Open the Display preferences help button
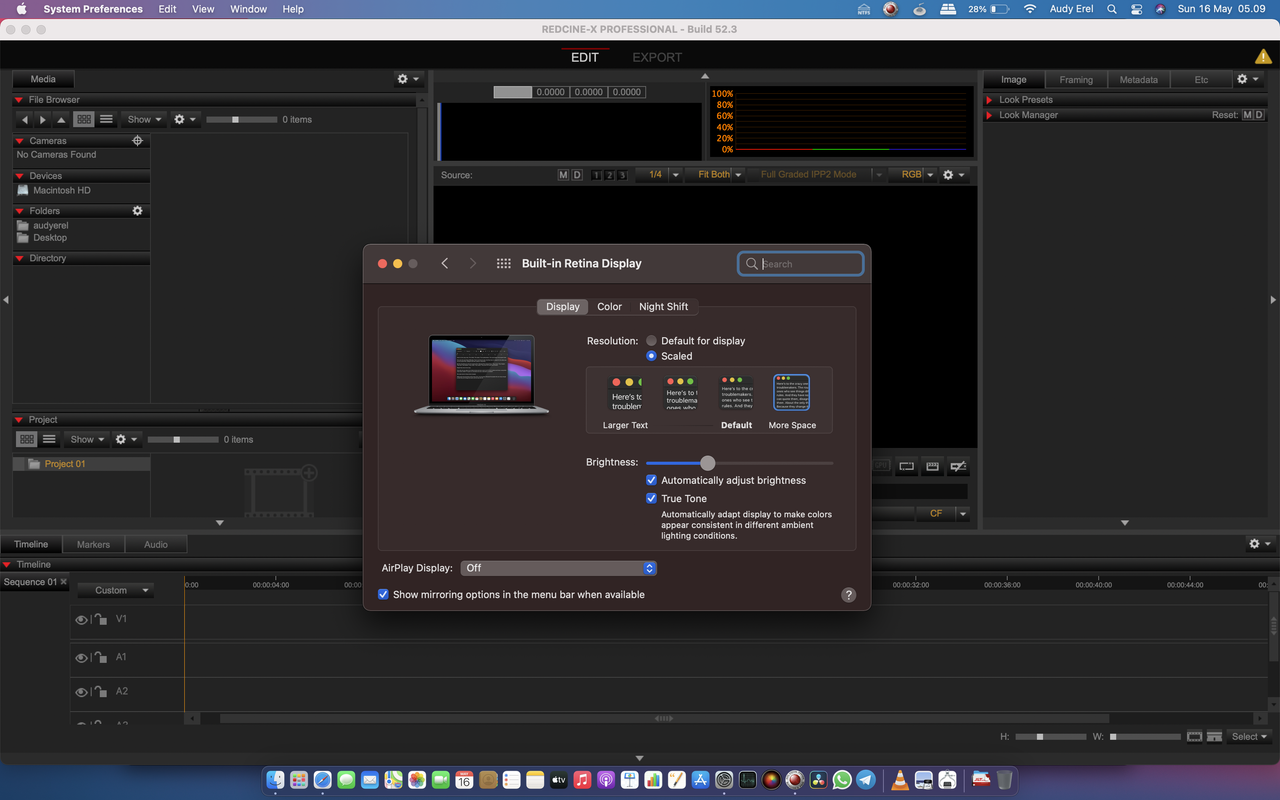This screenshot has height=800, width=1280. (x=848, y=595)
